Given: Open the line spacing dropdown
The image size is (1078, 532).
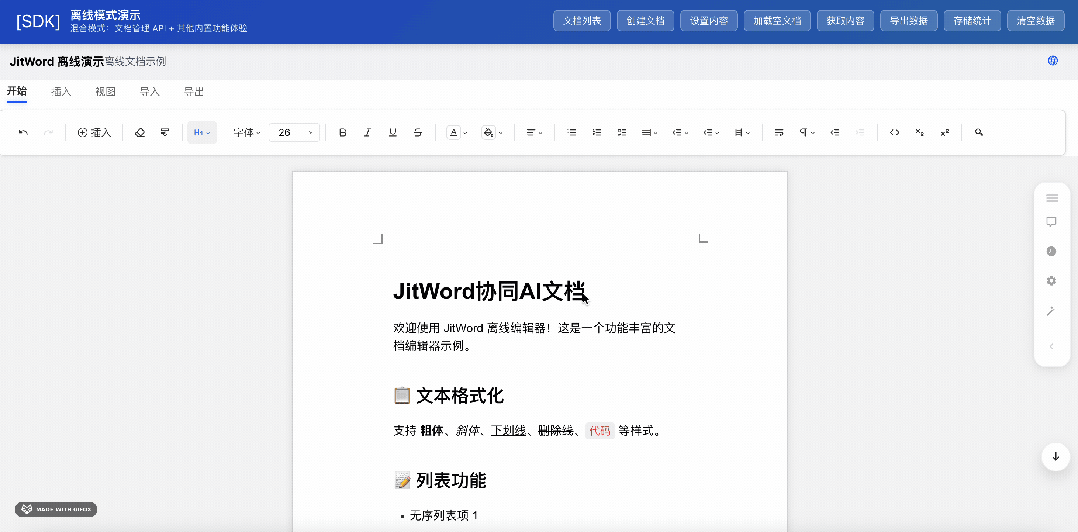Looking at the screenshot, I should tap(650, 133).
